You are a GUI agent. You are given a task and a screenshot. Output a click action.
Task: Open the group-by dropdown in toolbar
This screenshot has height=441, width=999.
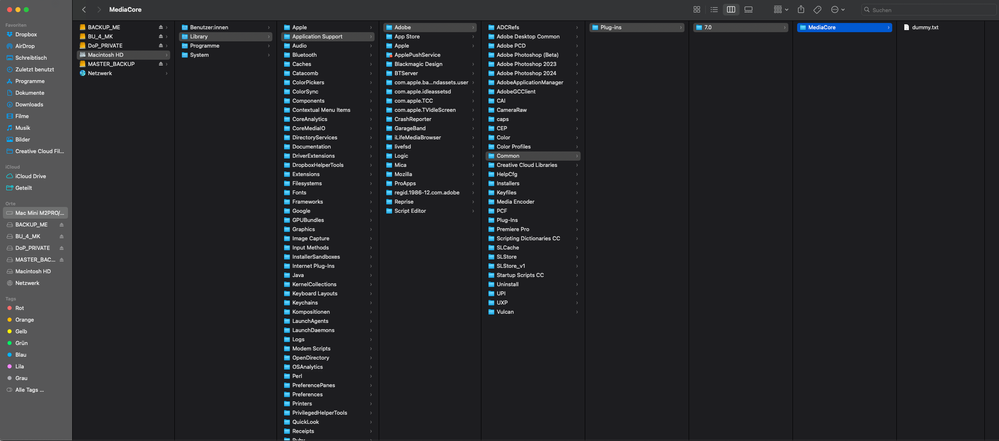[x=781, y=10]
